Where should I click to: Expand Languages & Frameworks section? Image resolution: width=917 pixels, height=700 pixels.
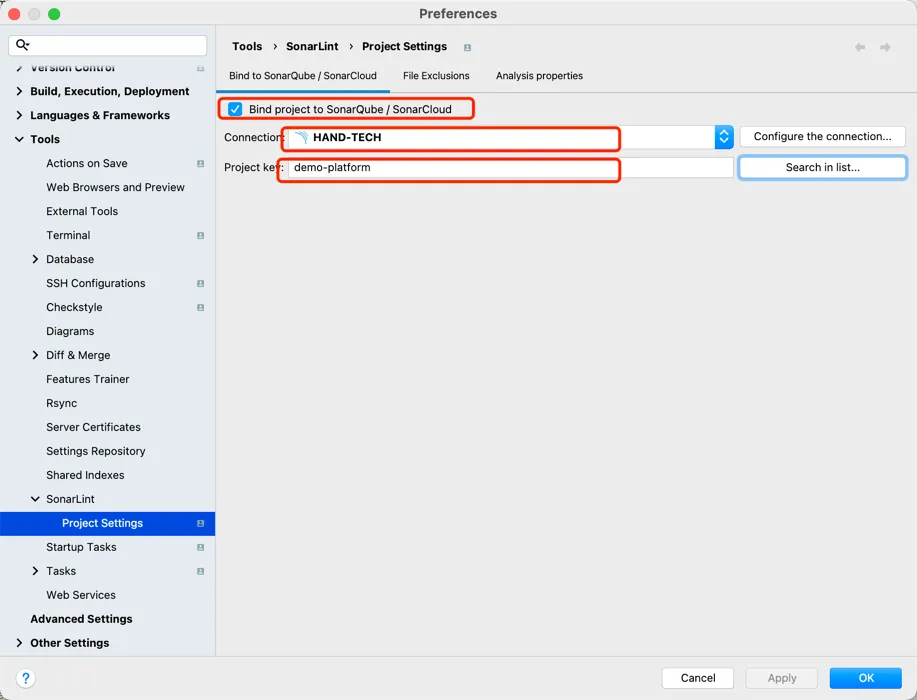tap(19, 115)
